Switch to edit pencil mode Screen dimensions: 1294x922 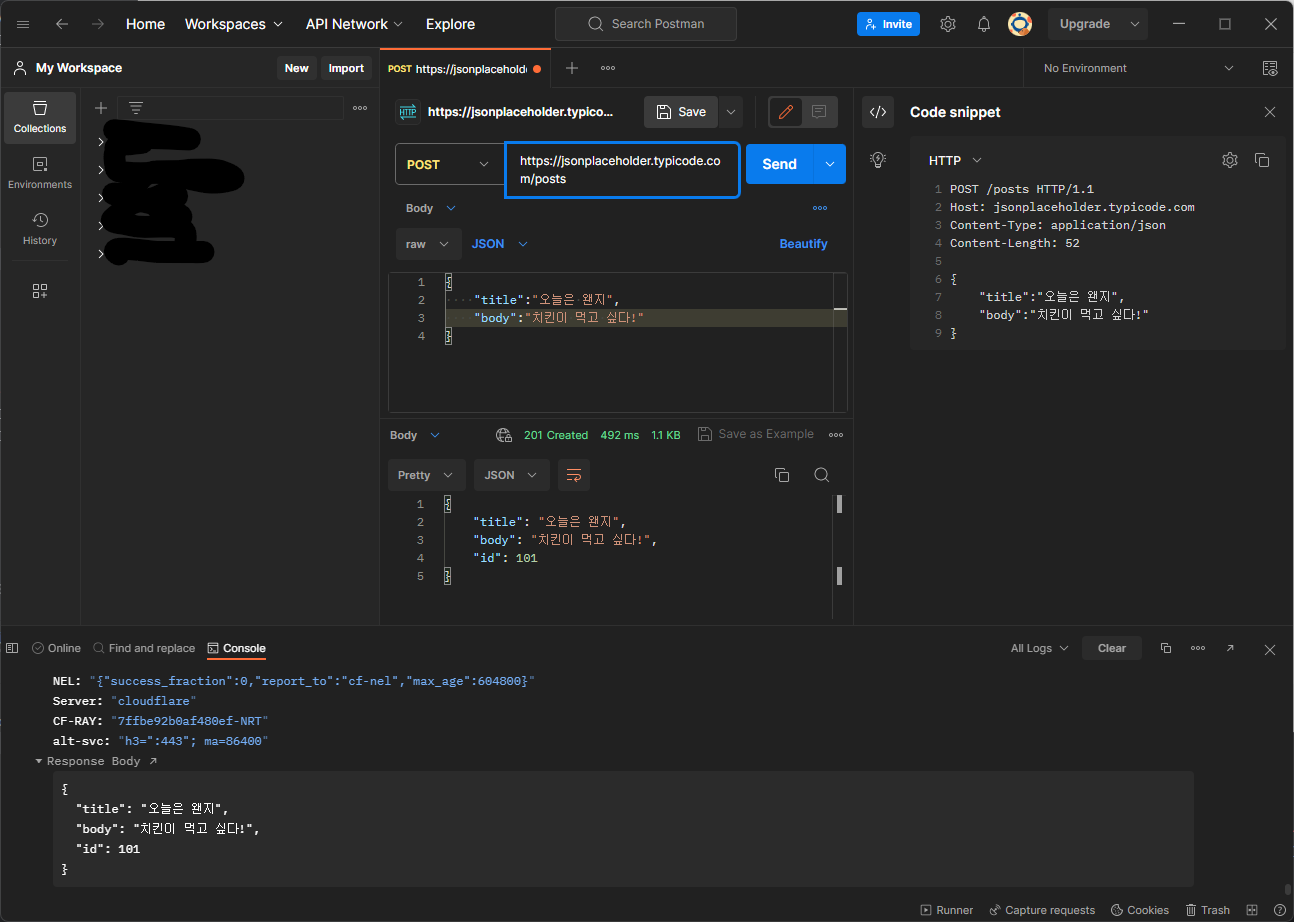(x=786, y=112)
